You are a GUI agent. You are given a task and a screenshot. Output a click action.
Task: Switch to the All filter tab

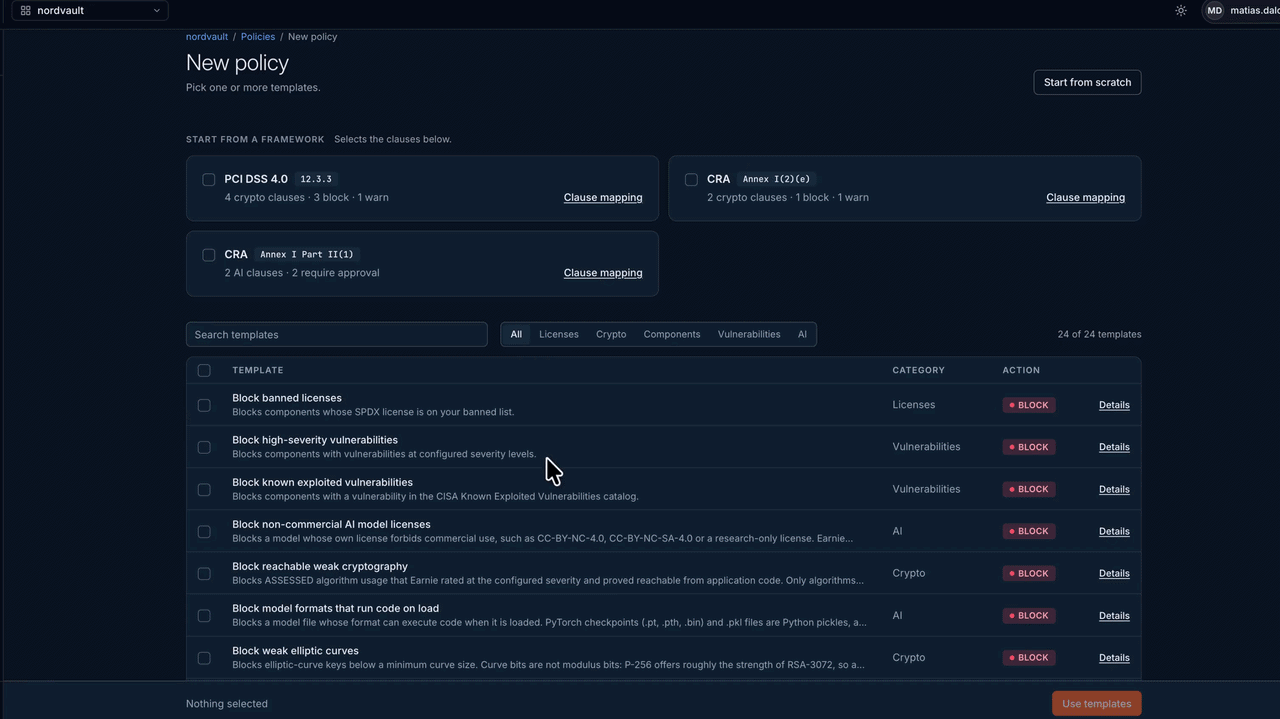click(x=516, y=334)
